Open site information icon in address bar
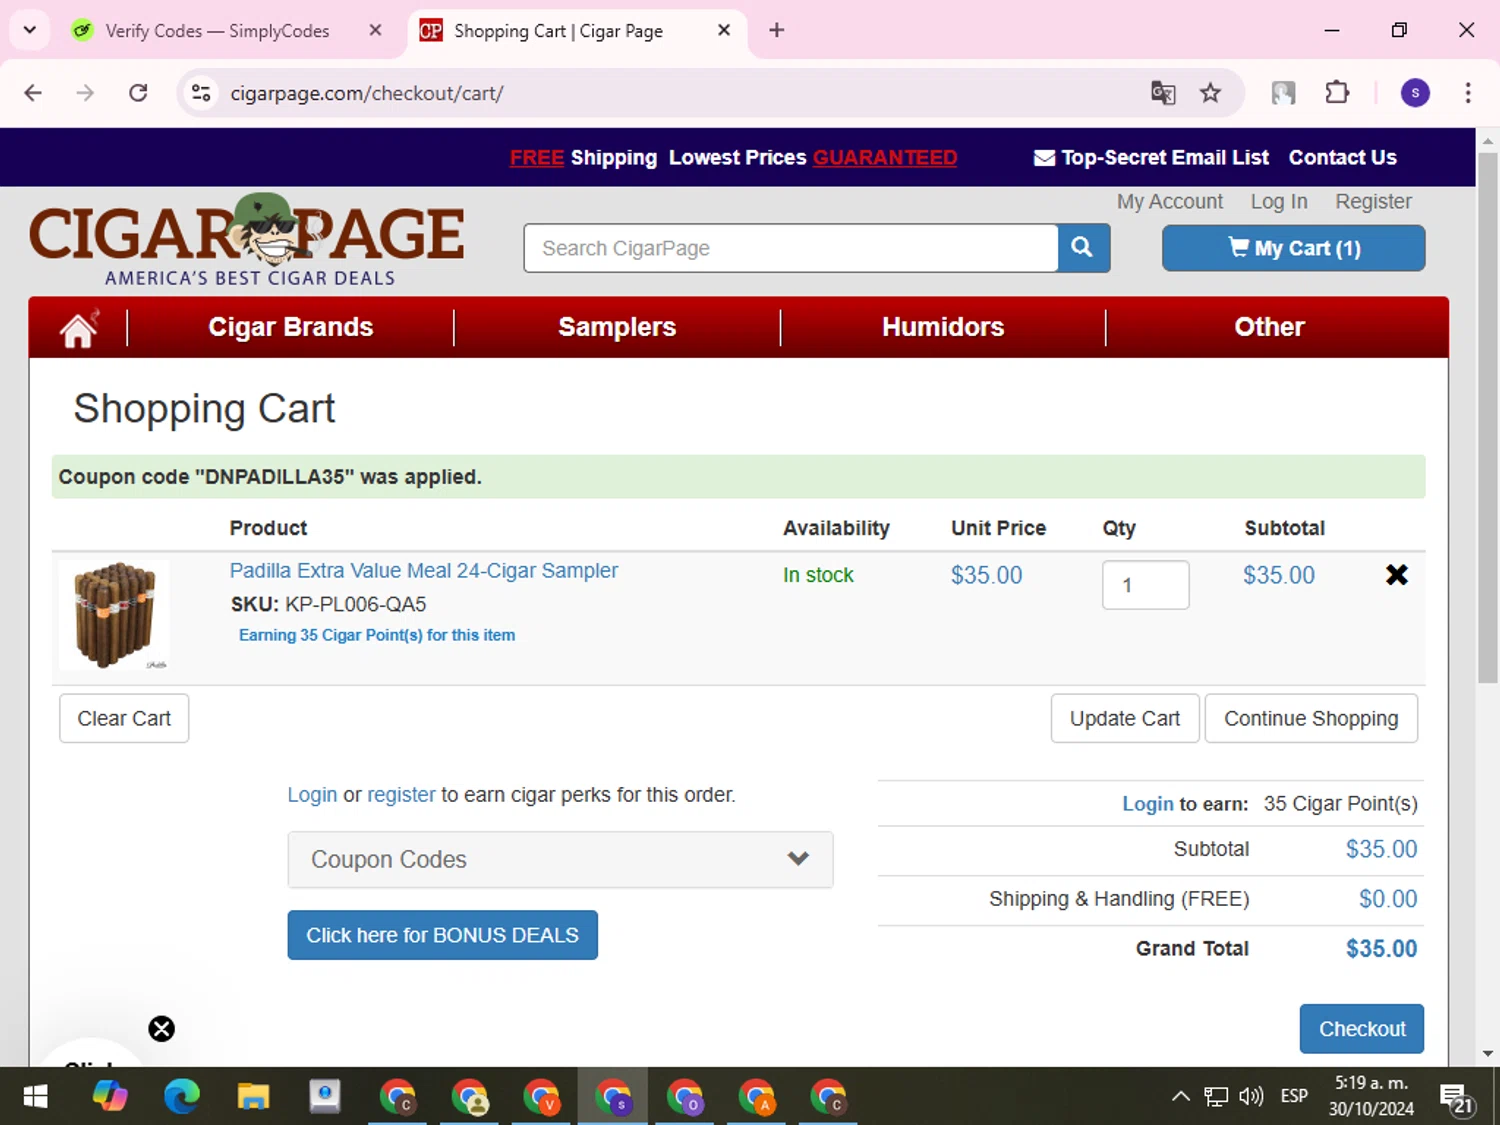 (x=201, y=93)
